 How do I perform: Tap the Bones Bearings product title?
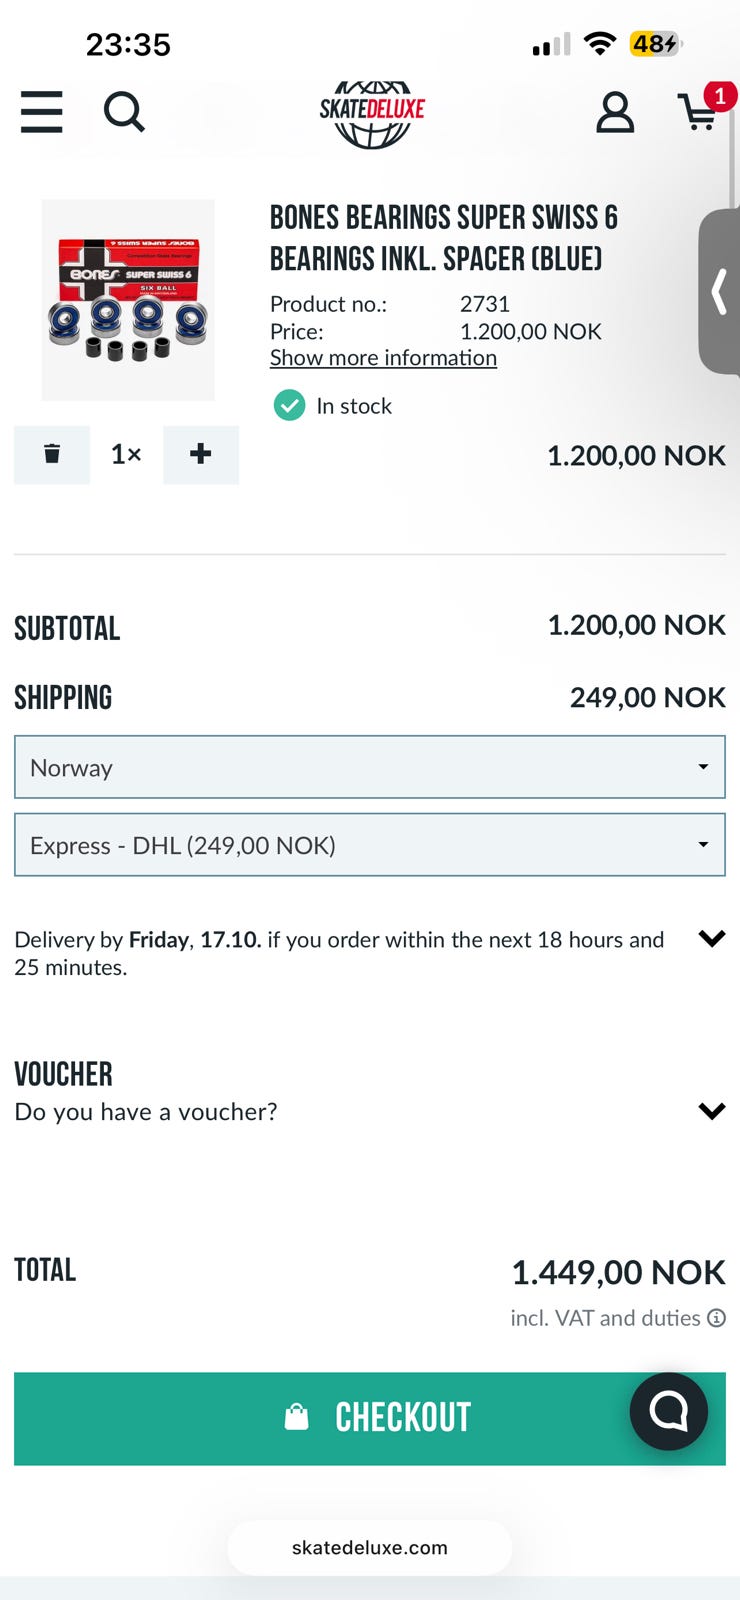coord(444,238)
